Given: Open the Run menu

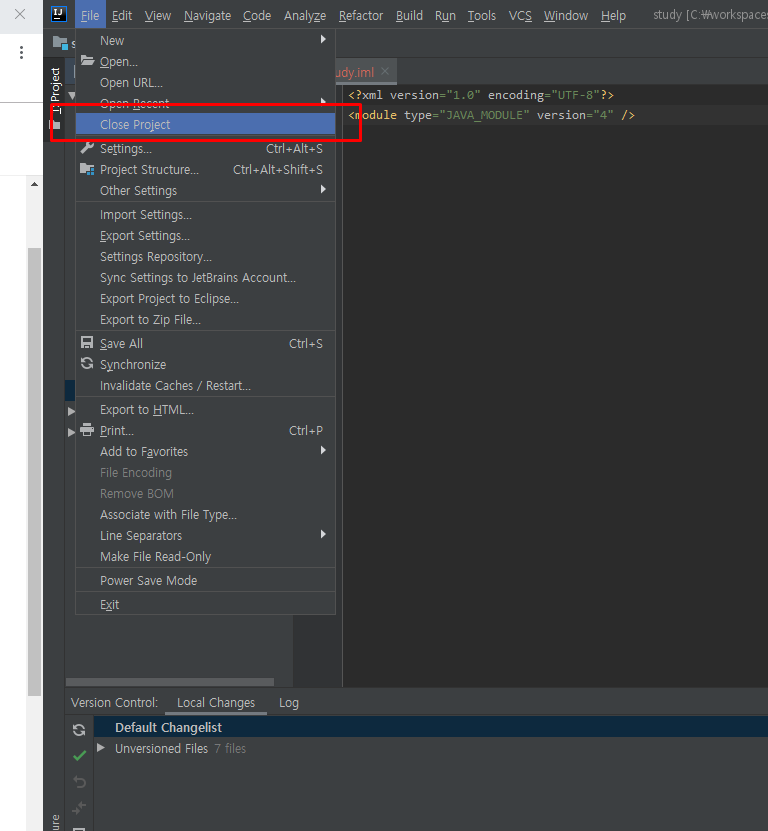Looking at the screenshot, I should (x=445, y=15).
